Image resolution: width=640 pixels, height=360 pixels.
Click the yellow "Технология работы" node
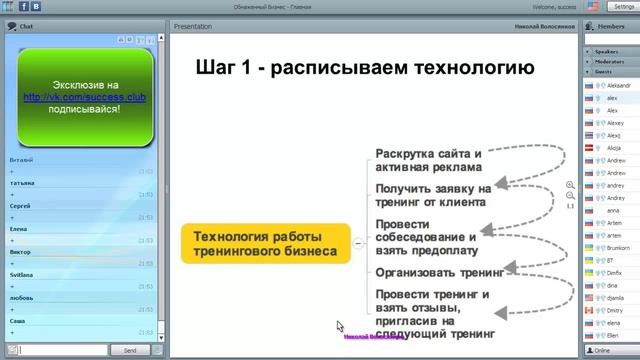(266, 244)
